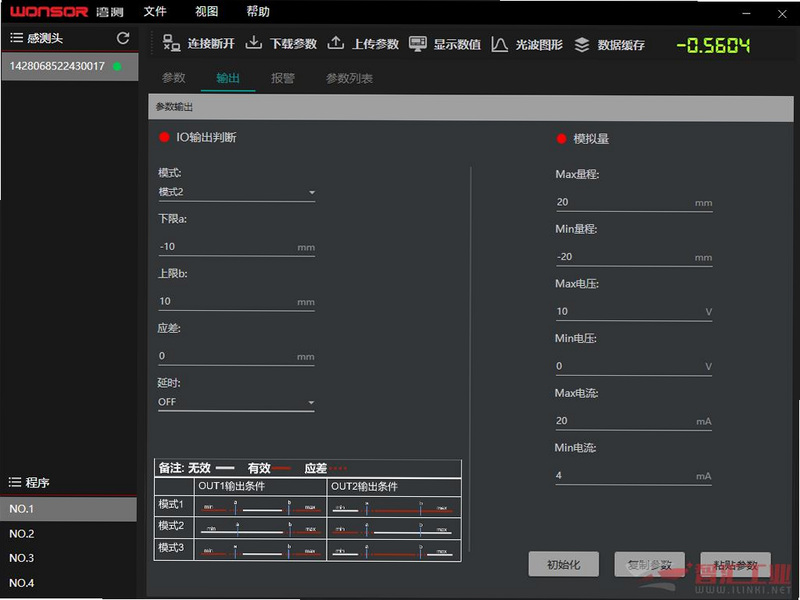Click the 参数输出 section header
Screen dimensions: 800x600
pos(470,107)
